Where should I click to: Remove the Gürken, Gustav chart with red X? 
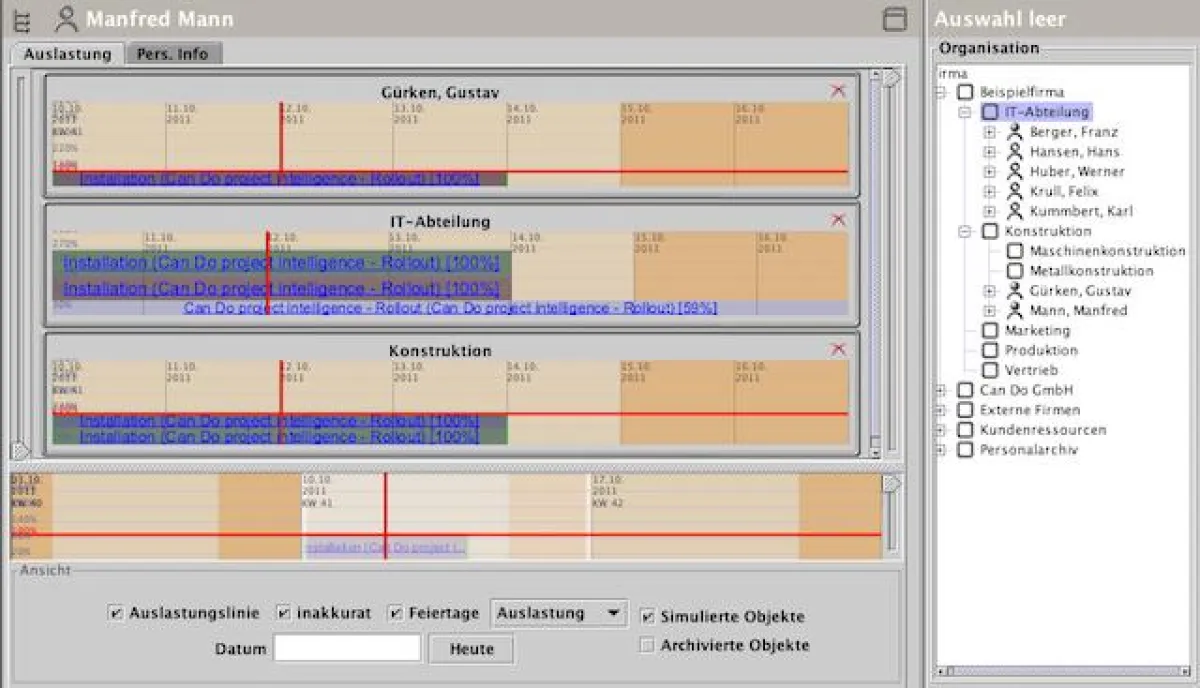(838, 90)
